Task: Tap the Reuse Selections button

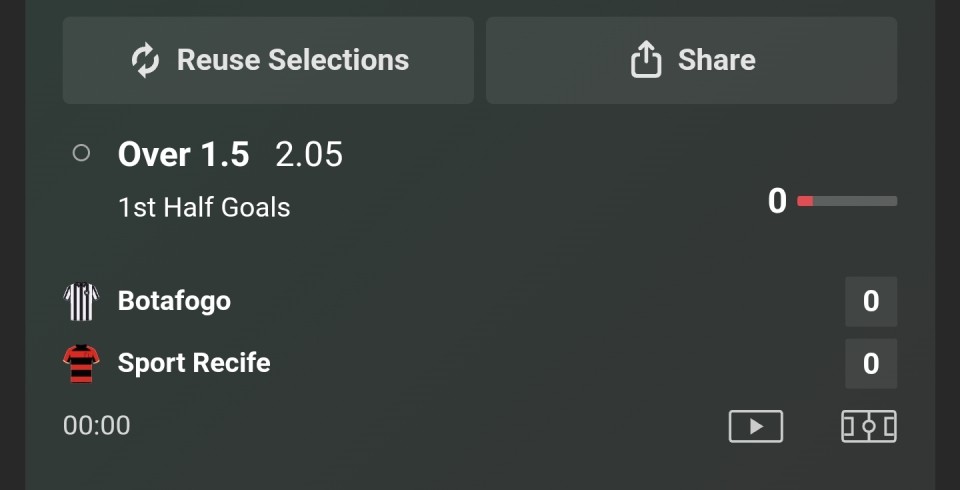Action: click(x=268, y=60)
